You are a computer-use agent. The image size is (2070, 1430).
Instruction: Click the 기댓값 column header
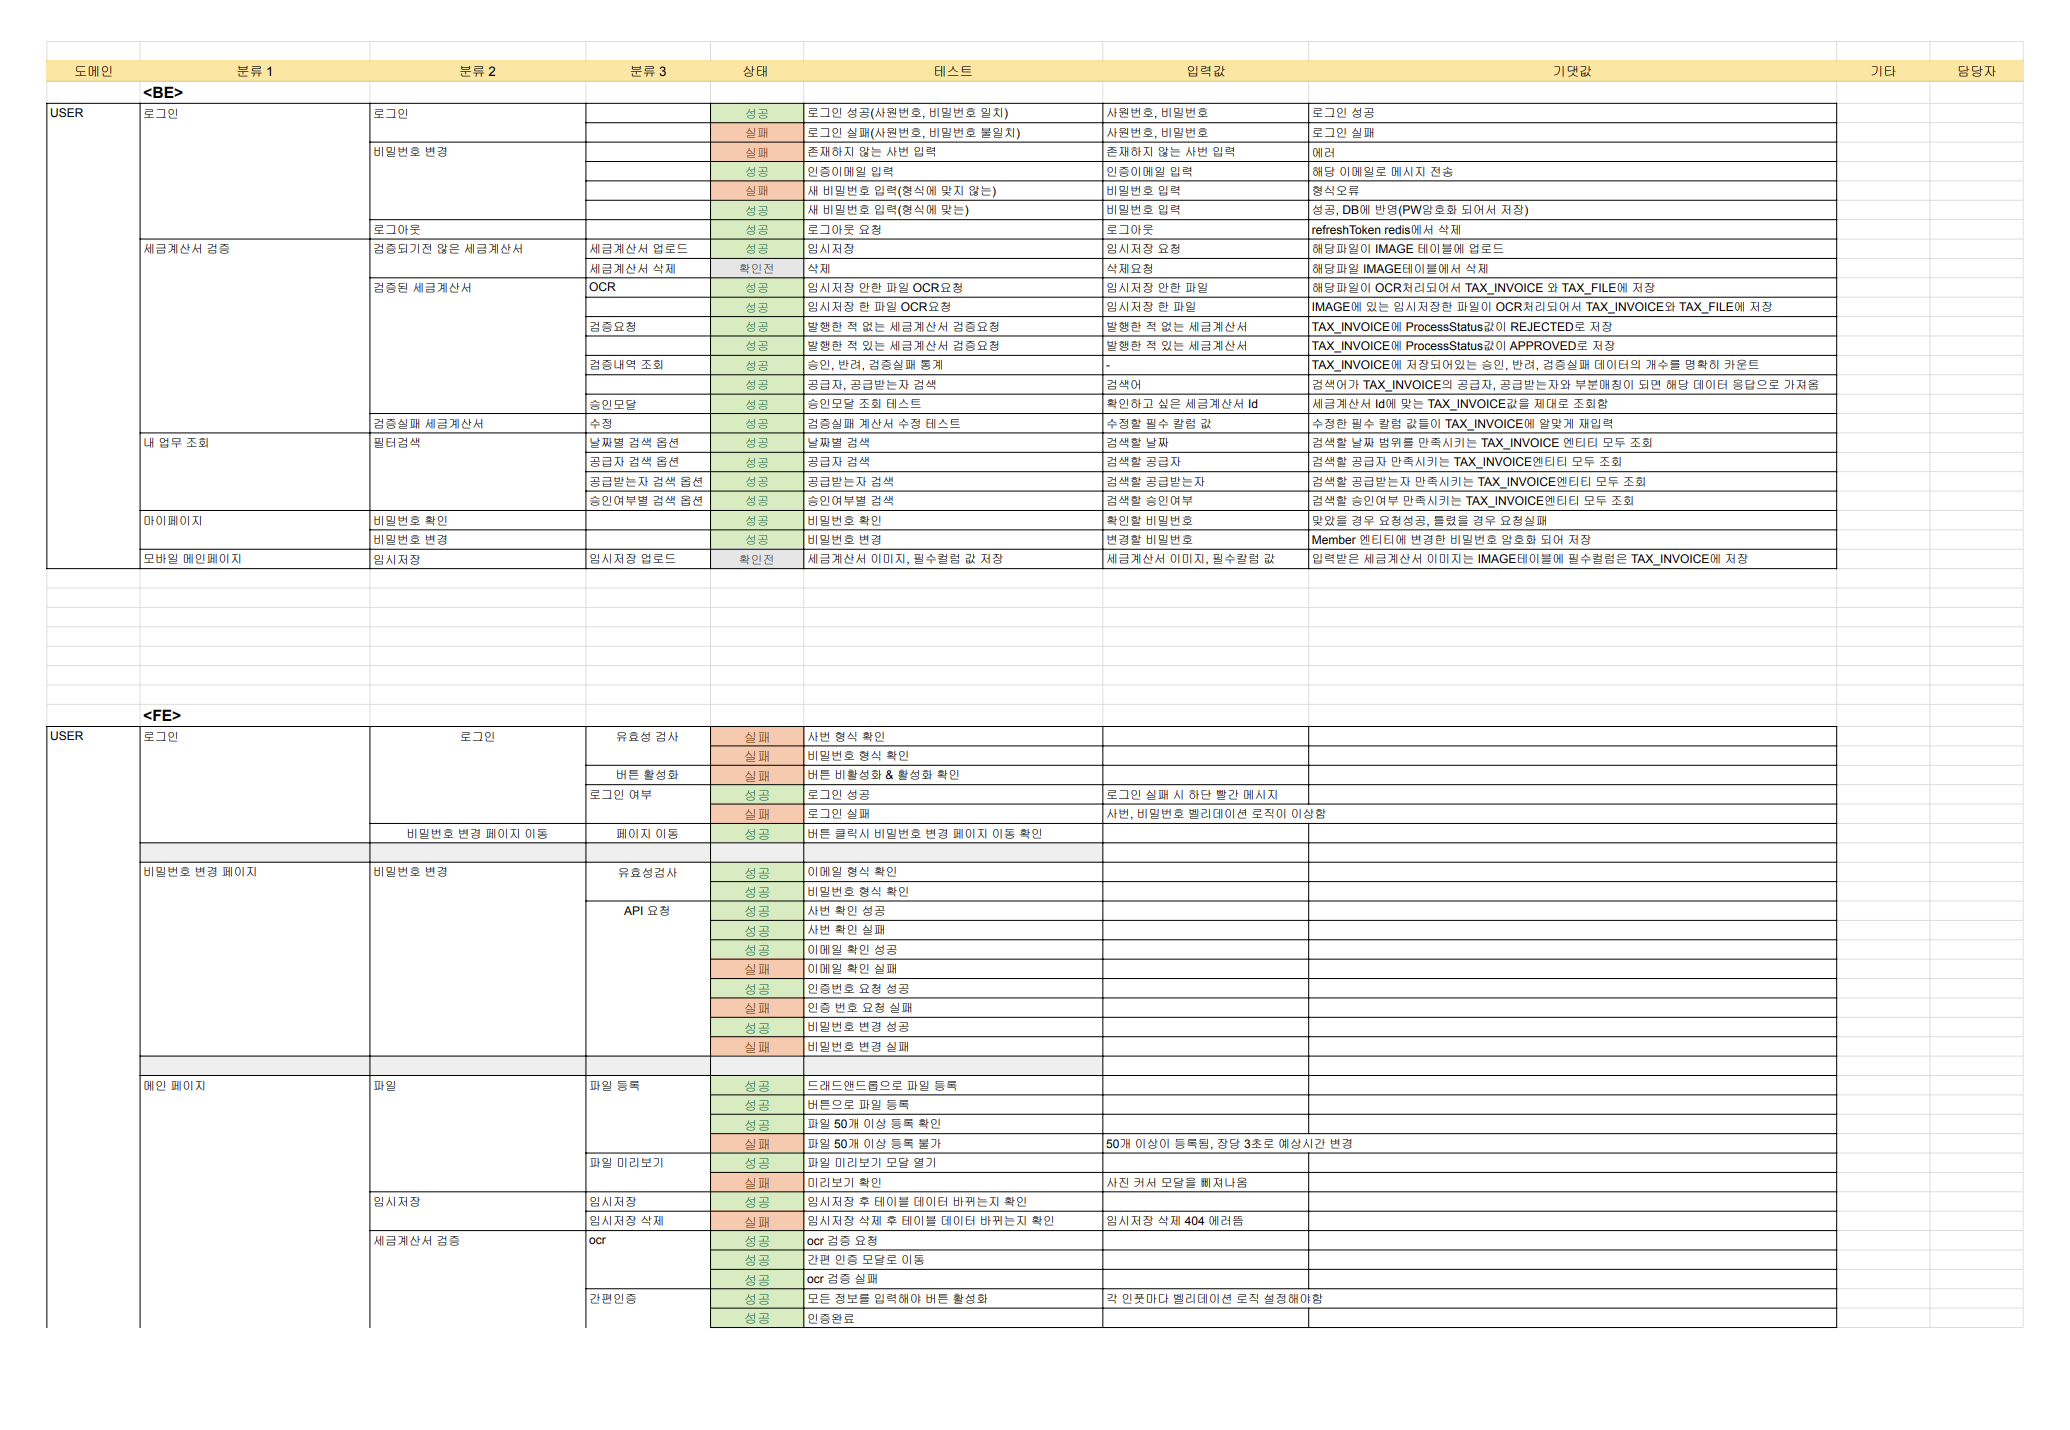[x=1571, y=71]
